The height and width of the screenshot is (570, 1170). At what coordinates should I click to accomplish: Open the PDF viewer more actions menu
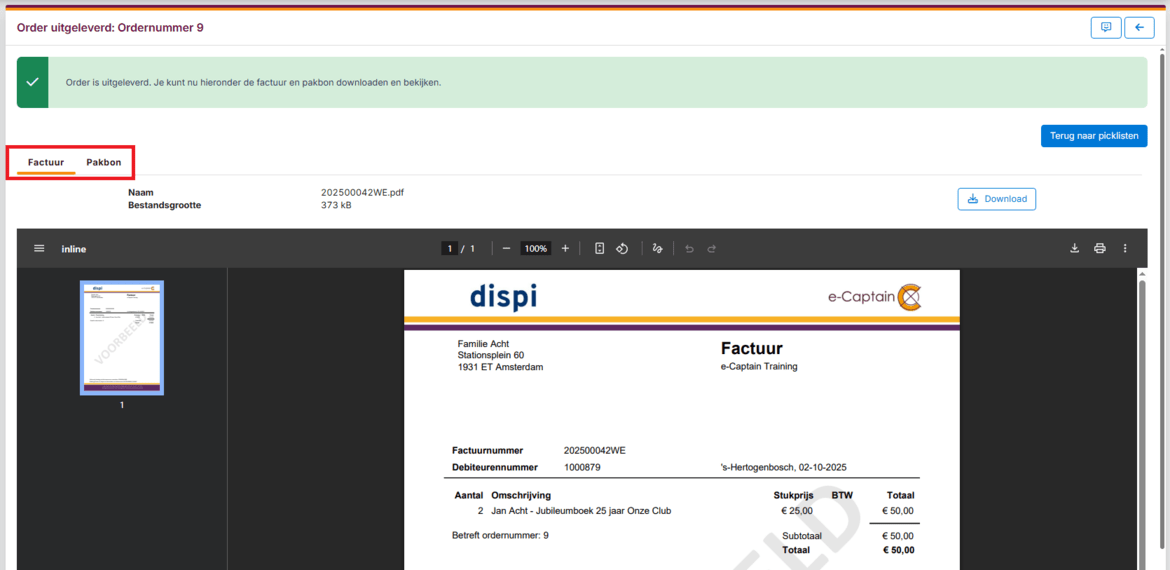(x=1125, y=249)
